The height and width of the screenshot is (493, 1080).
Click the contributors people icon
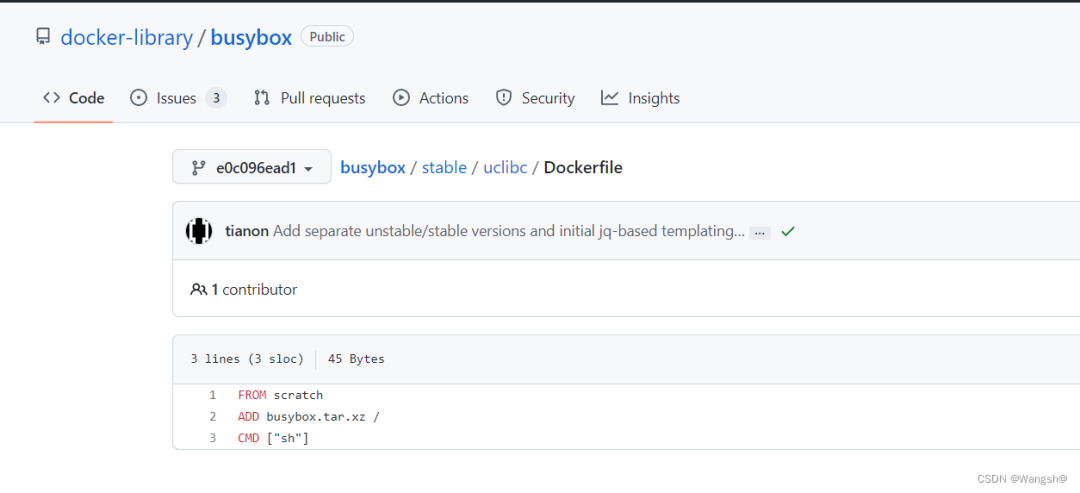pos(198,290)
